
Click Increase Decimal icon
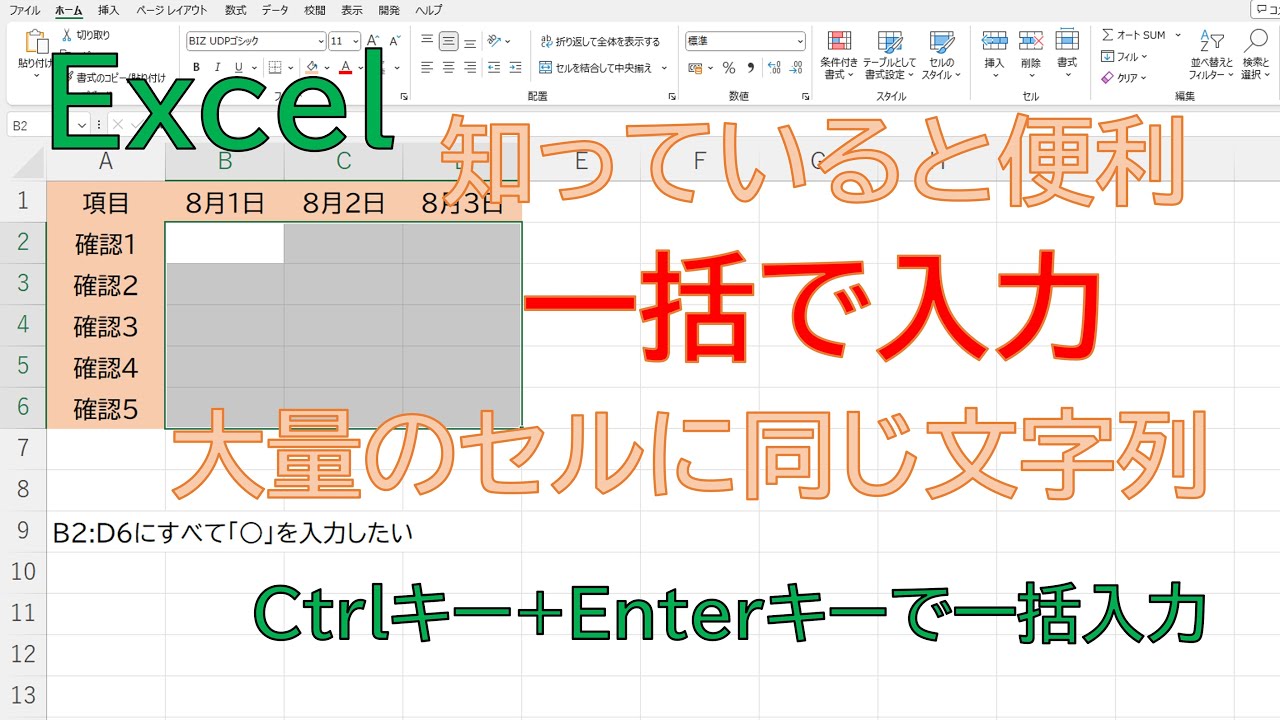776,68
